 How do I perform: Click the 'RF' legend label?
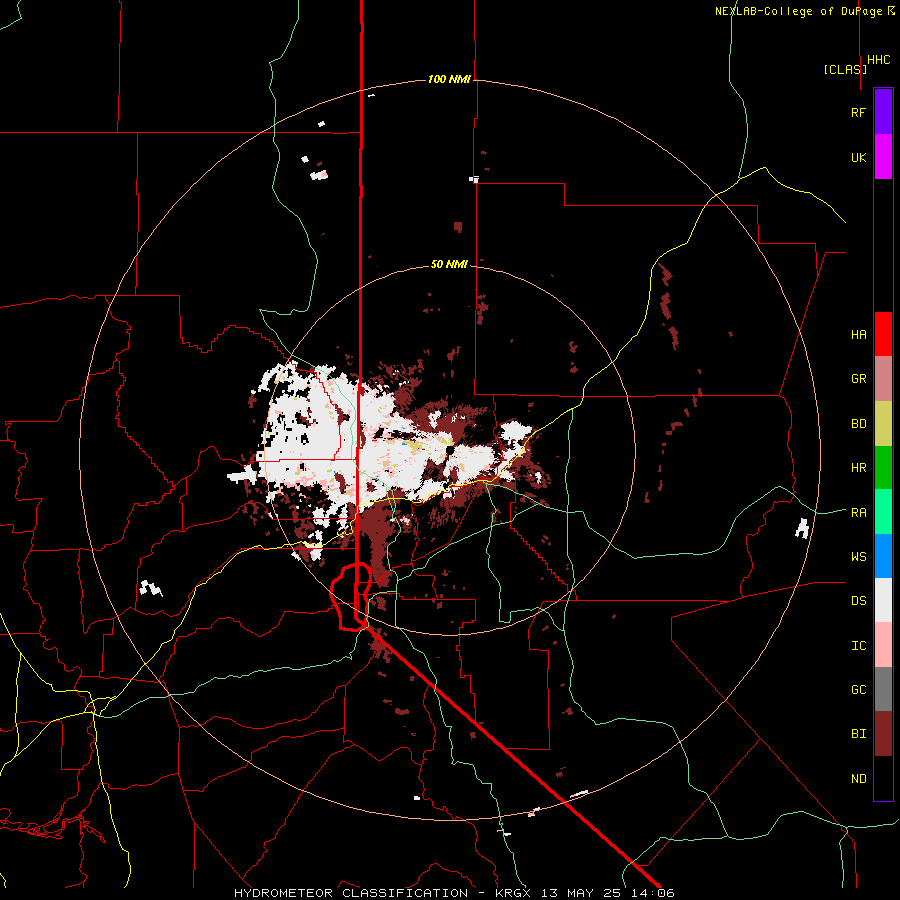(x=858, y=112)
